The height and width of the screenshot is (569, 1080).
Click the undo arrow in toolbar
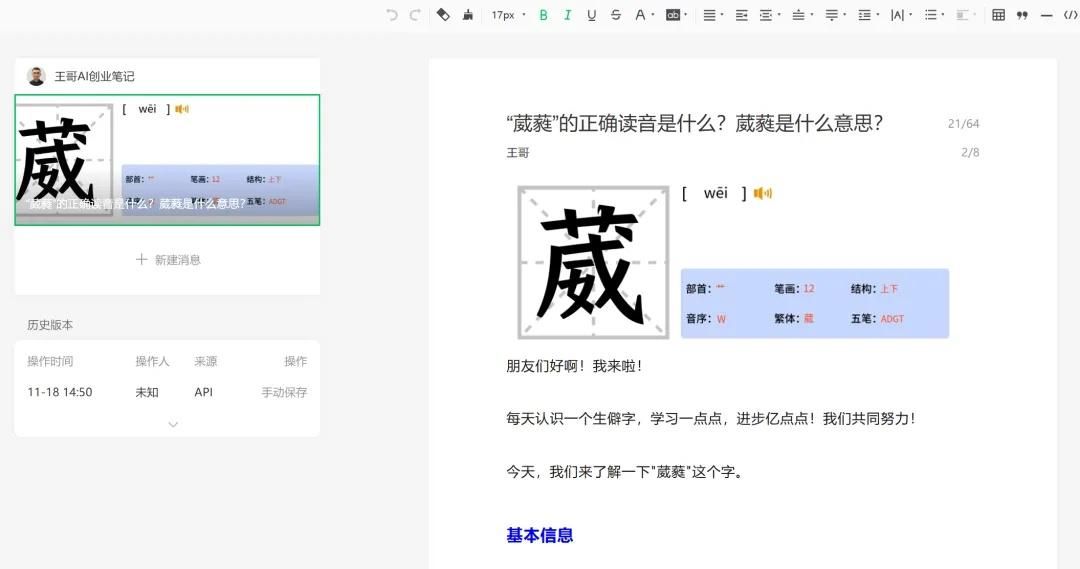[391, 15]
